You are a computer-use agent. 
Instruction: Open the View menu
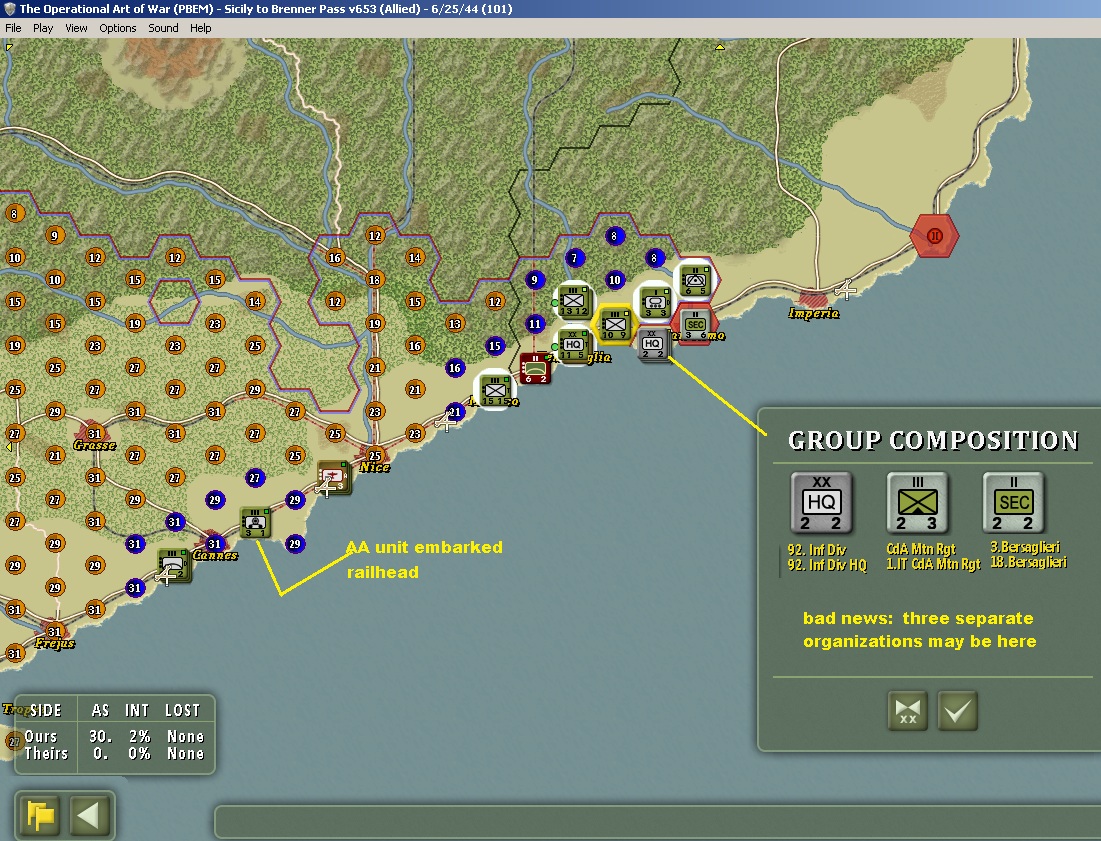(76, 28)
